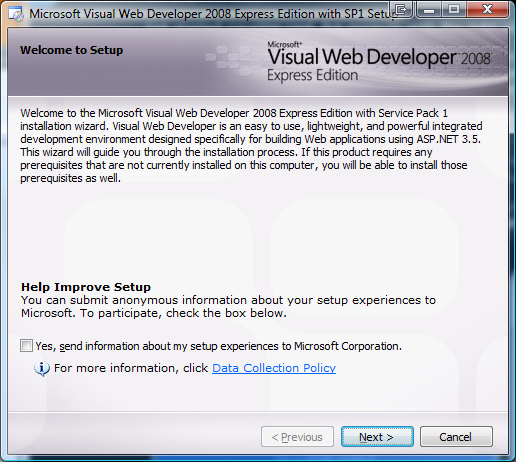Click the setup icon in title bar
The height and width of the screenshot is (462, 516).
(x=16, y=14)
